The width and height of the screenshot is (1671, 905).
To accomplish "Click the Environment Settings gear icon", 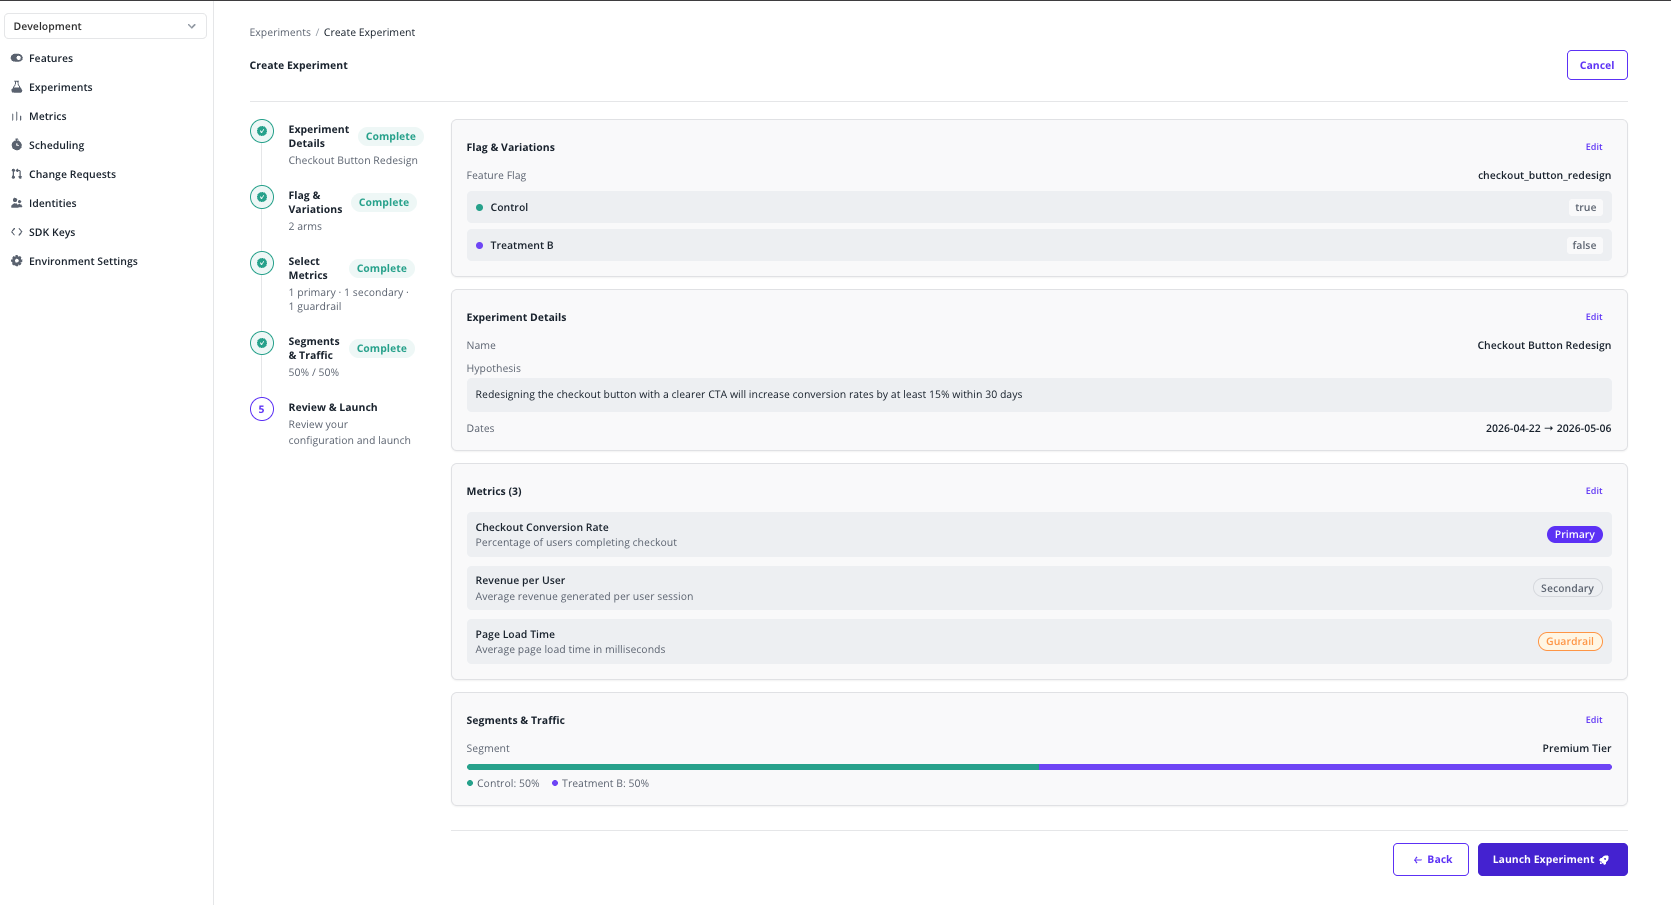I will (17, 261).
